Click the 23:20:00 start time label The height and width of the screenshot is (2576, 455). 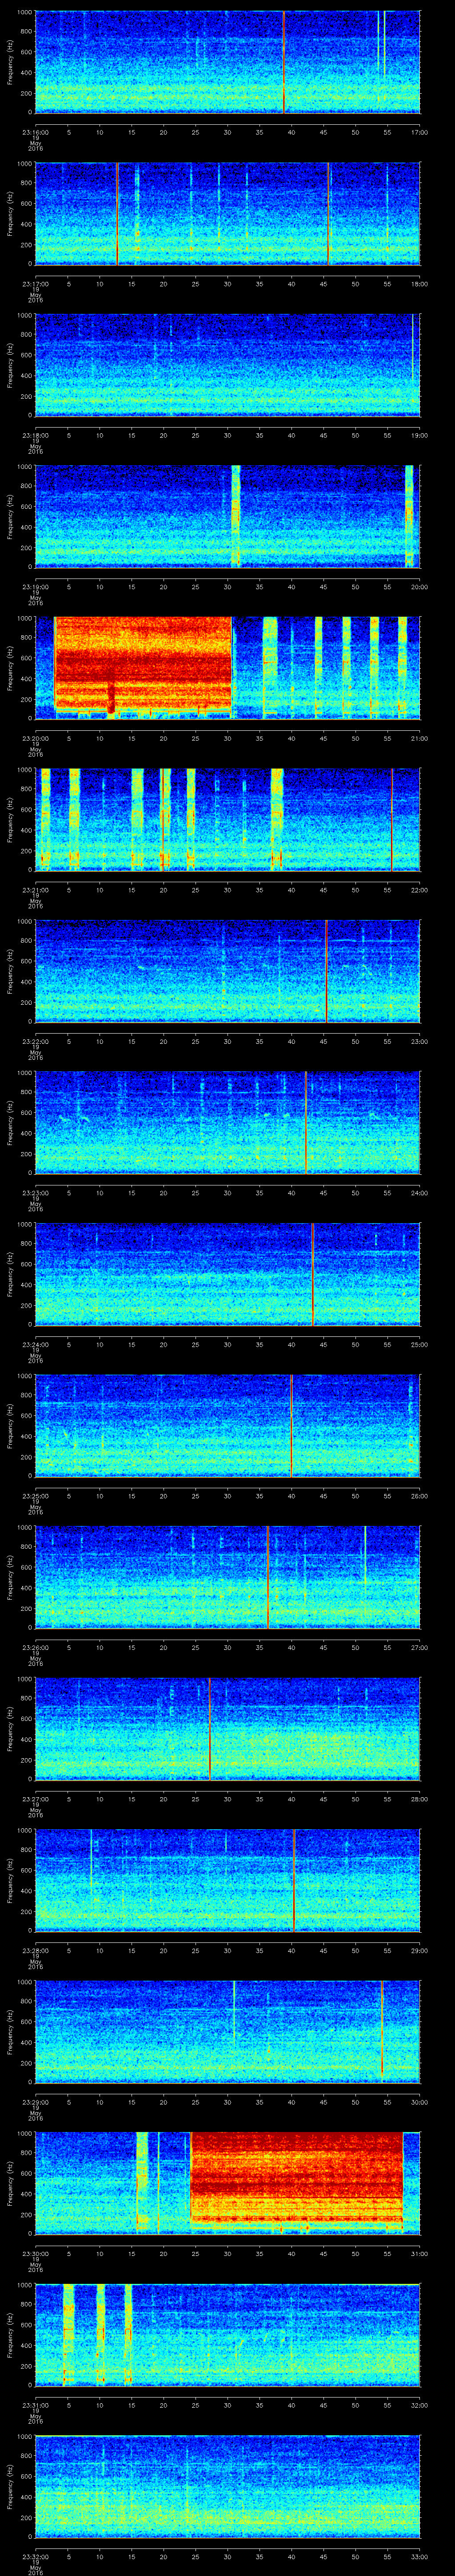click(36, 738)
